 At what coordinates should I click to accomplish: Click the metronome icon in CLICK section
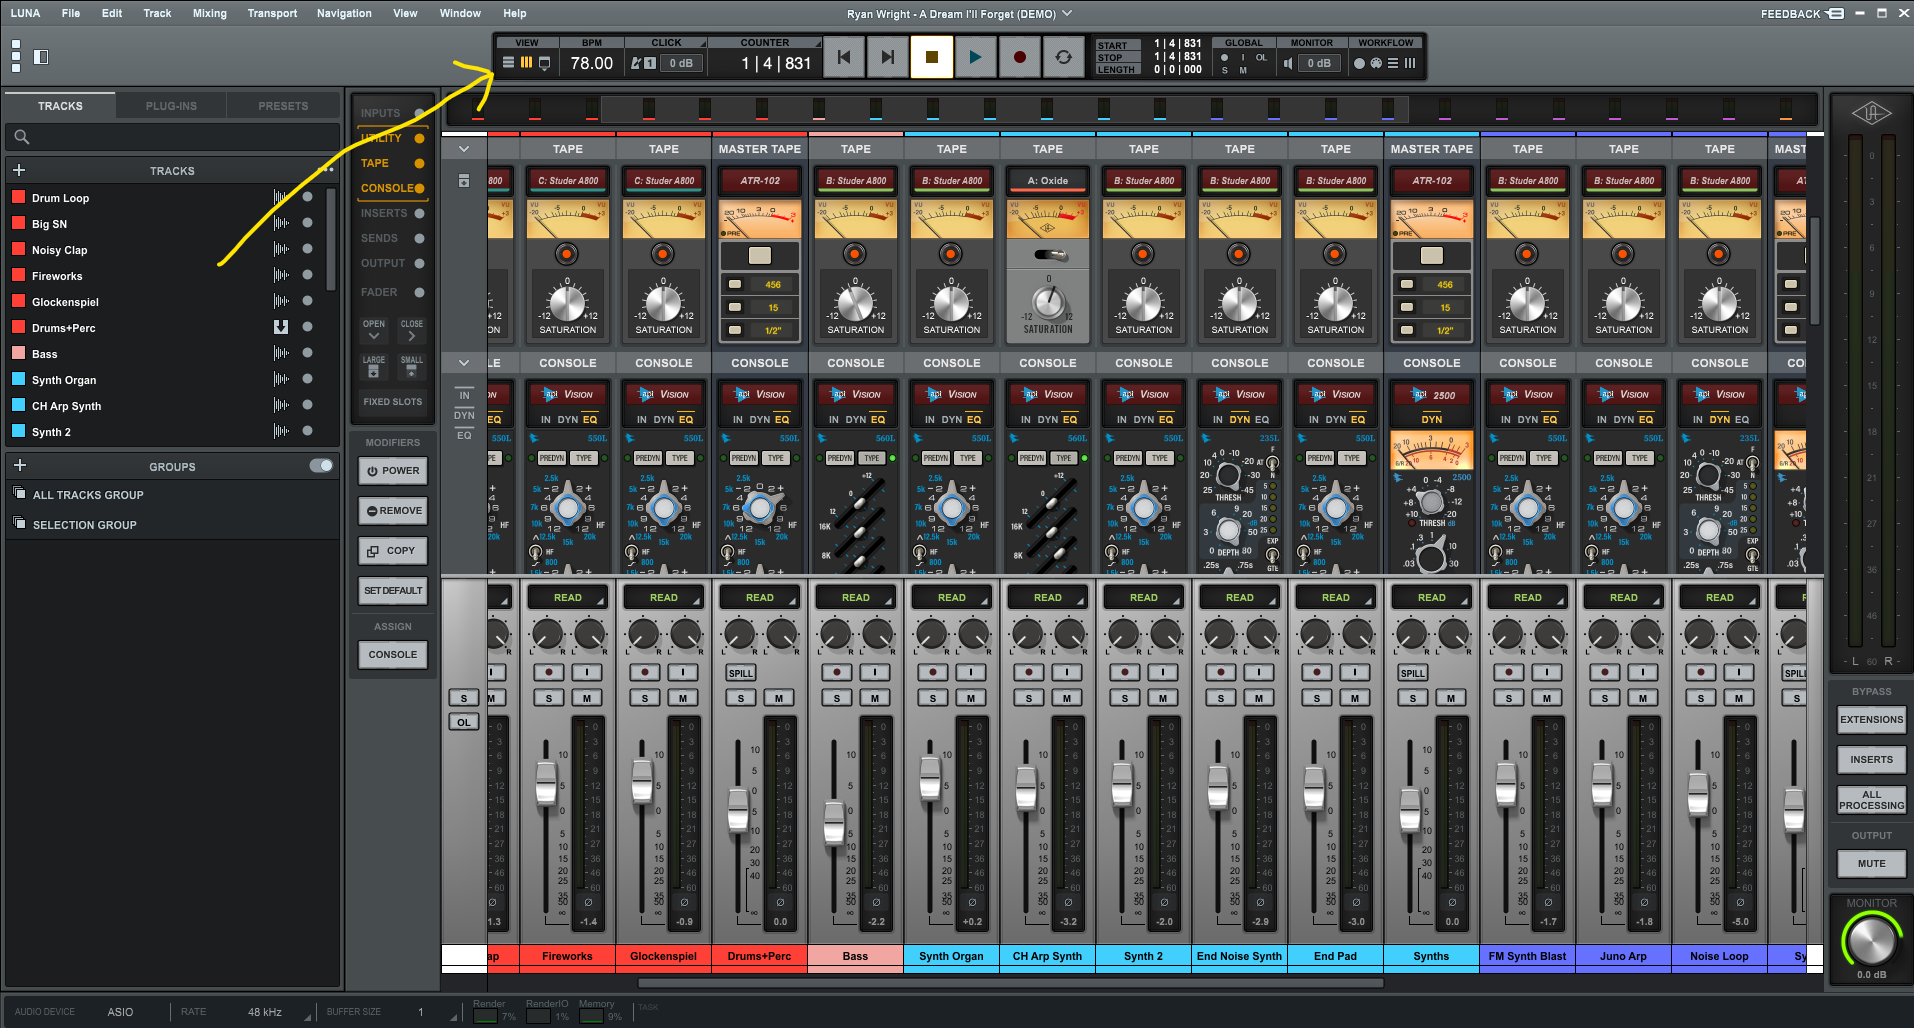pyautogui.click(x=635, y=63)
